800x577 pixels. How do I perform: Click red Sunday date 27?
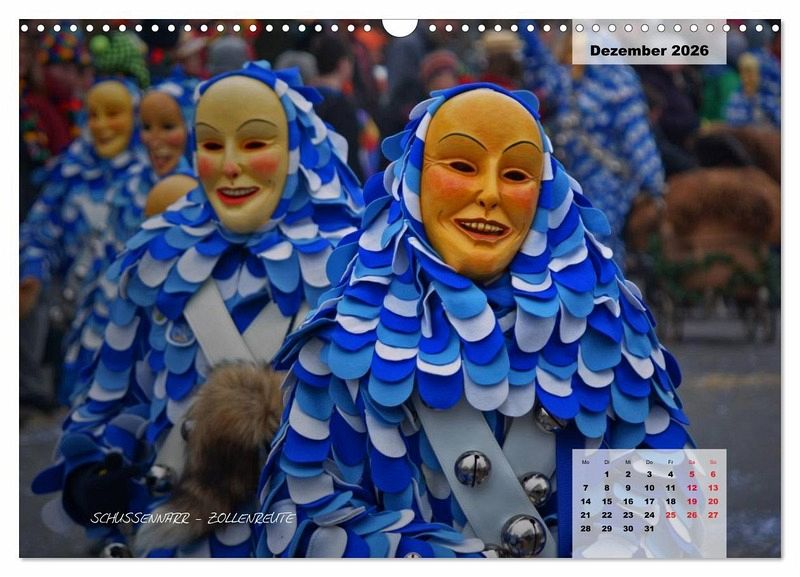[x=713, y=515]
